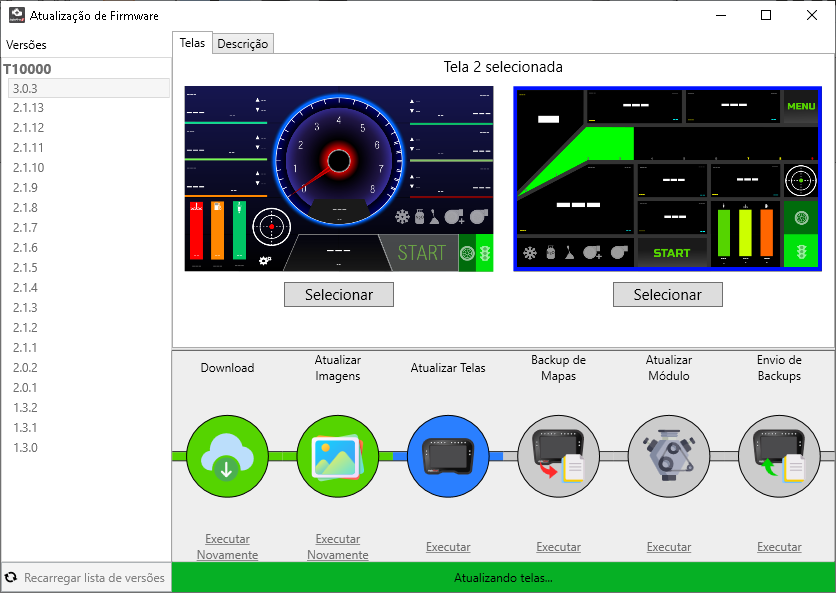The height and width of the screenshot is (593, 836).
Task: Click the Backup de Mapas step icon
Action: click(x=558, y=457)
